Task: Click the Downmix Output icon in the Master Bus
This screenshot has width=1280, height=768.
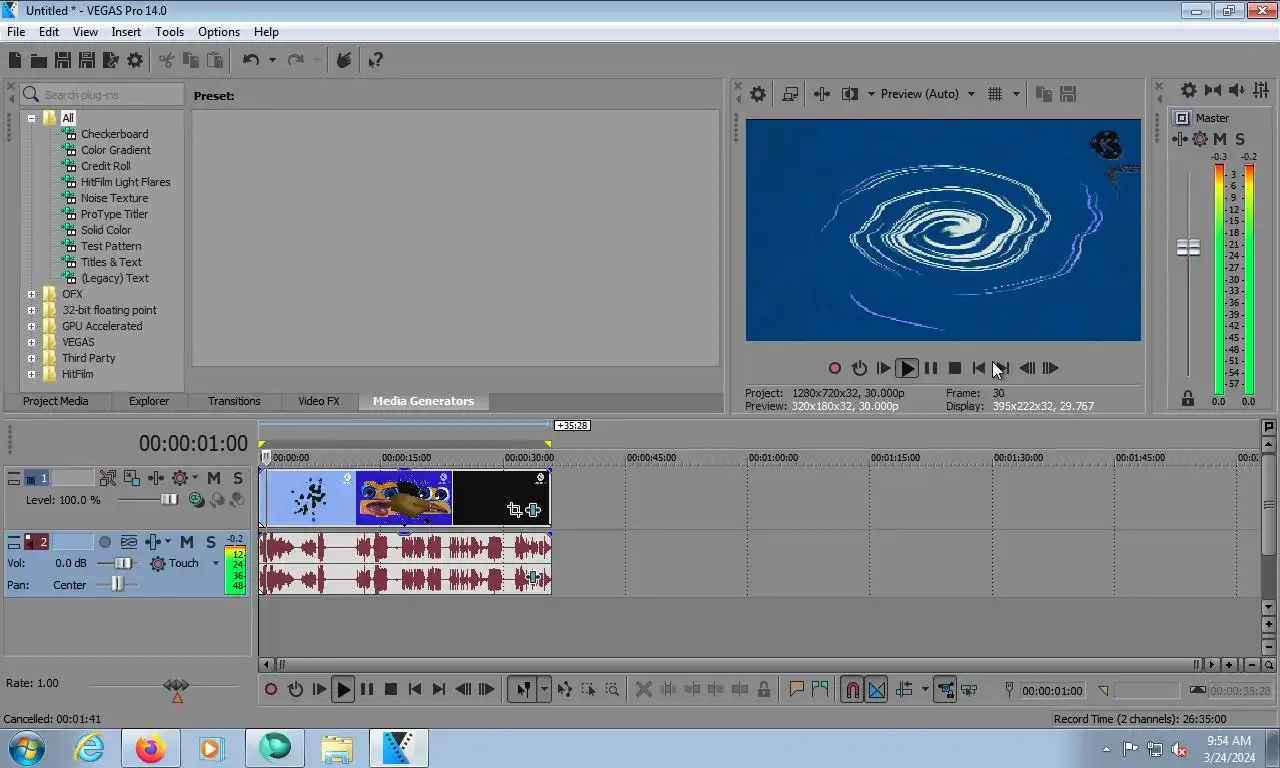Action: tap(1213, 90)
